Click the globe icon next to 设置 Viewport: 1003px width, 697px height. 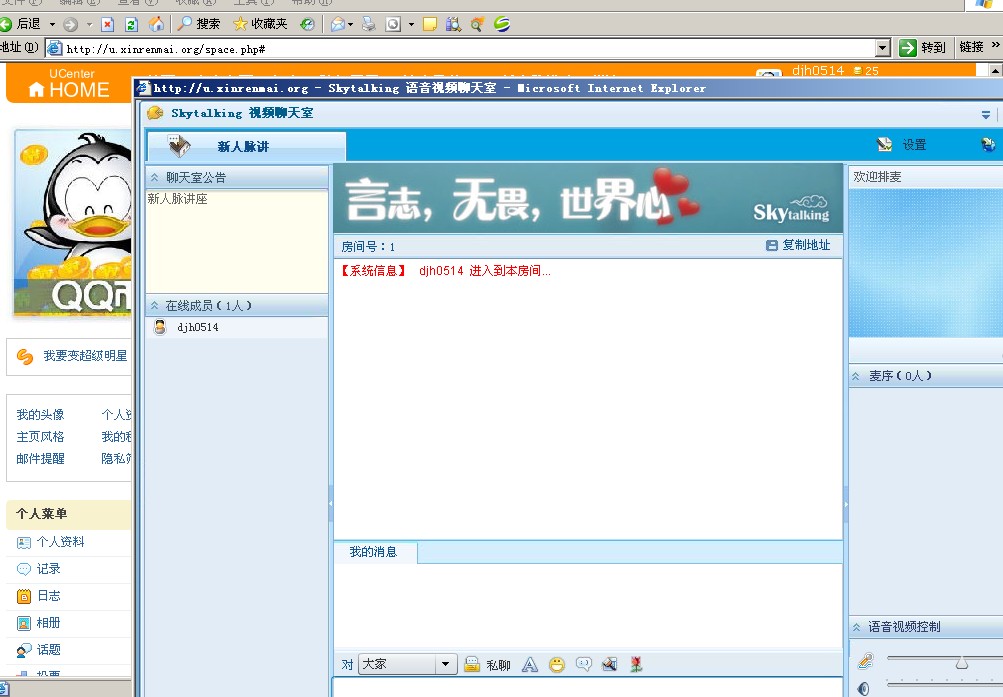click(x=988, y=145)
